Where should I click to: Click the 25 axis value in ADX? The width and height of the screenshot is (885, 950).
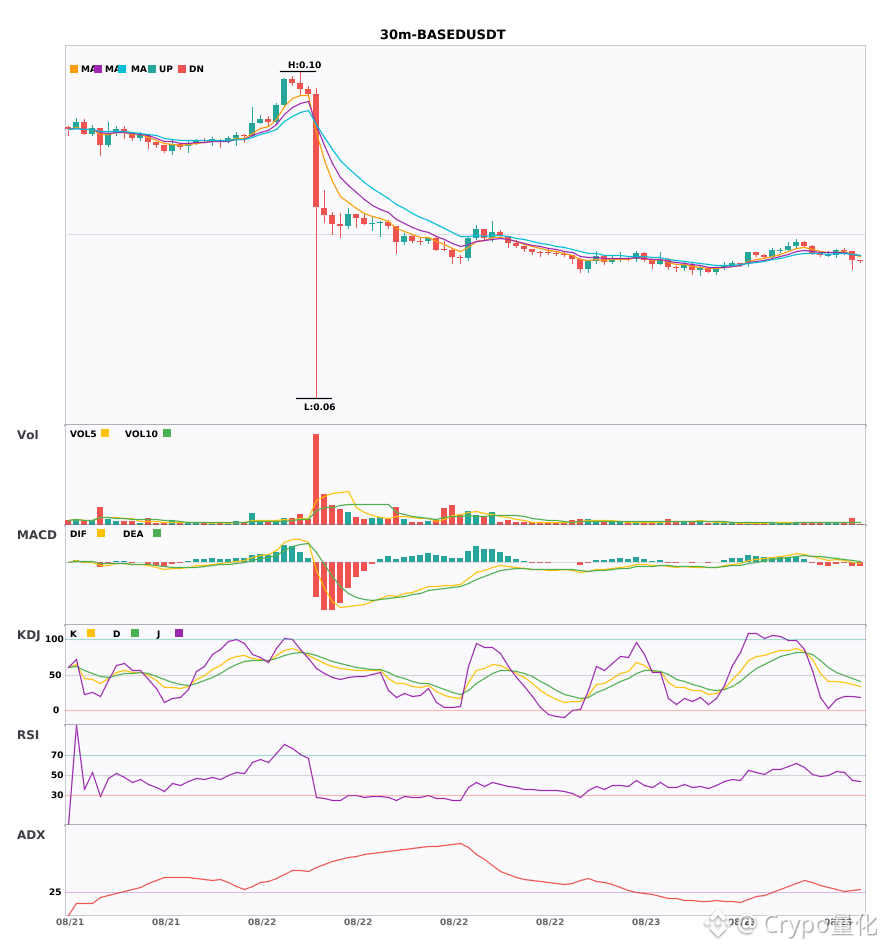pos(55,892)
